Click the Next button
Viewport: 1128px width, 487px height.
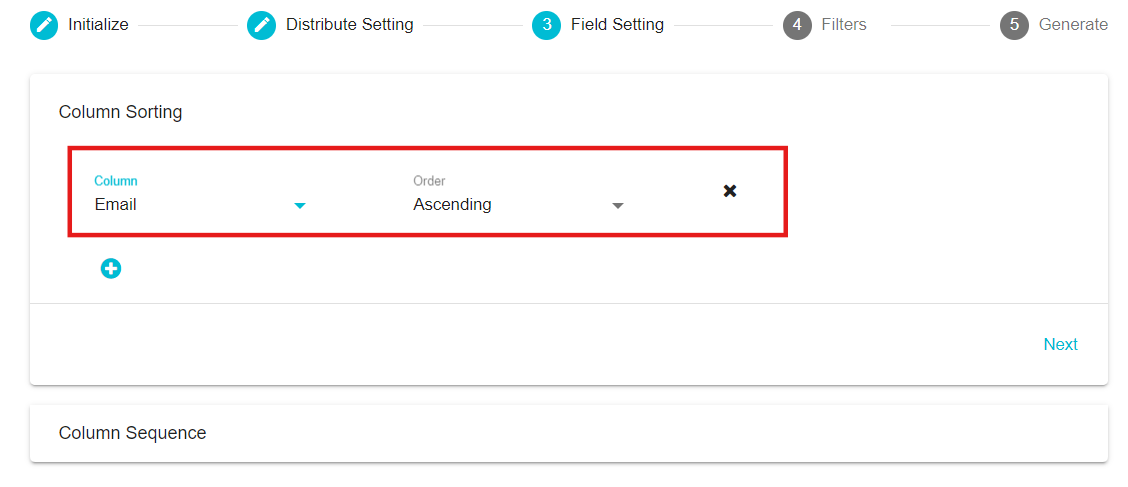1060,345
